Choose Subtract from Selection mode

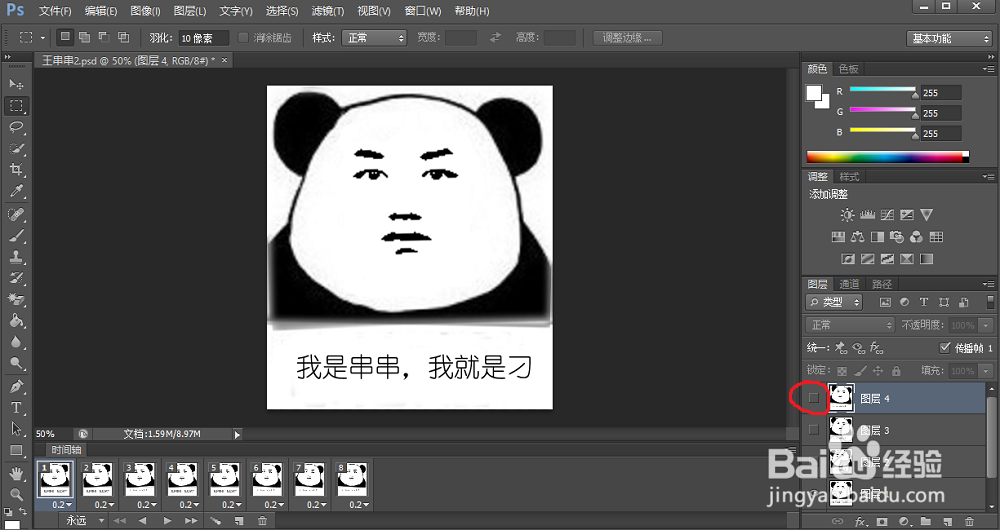[103, 37]
